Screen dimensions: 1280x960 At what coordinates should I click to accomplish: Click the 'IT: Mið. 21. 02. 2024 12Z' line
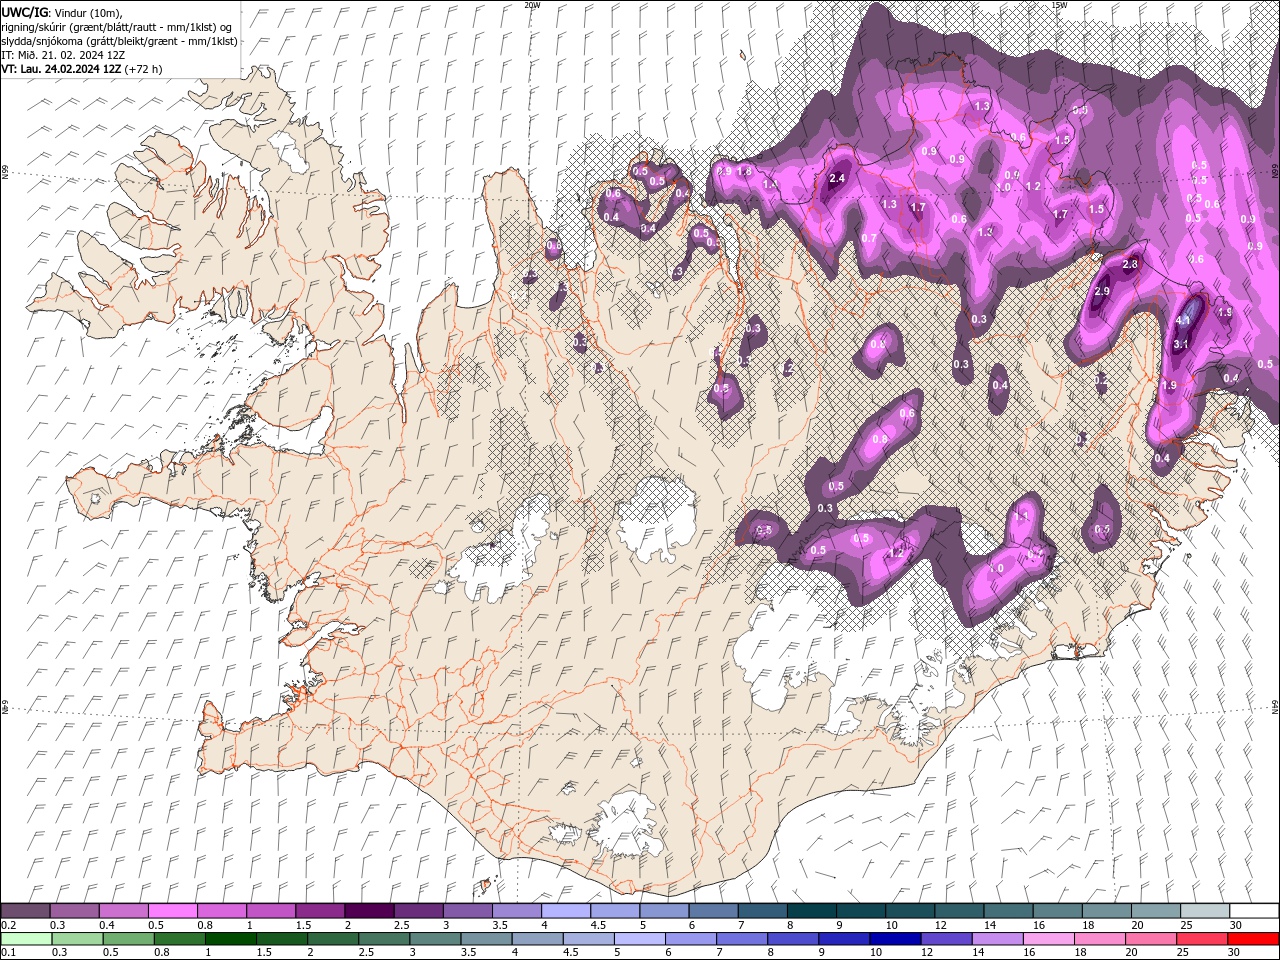click(63, 55)
